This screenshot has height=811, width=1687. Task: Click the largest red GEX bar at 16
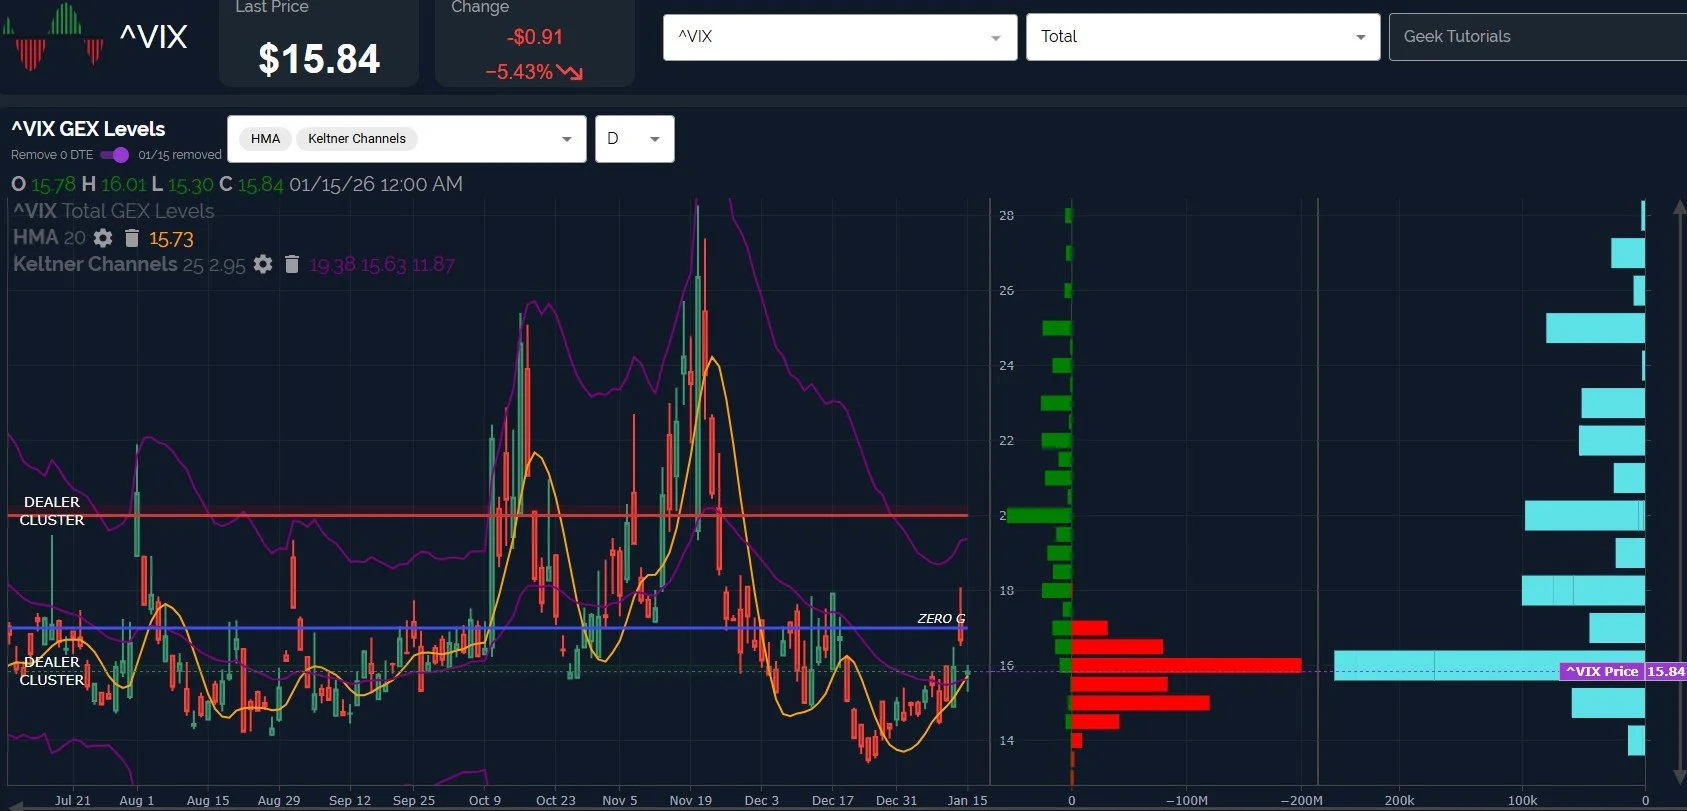[1186, 665]
